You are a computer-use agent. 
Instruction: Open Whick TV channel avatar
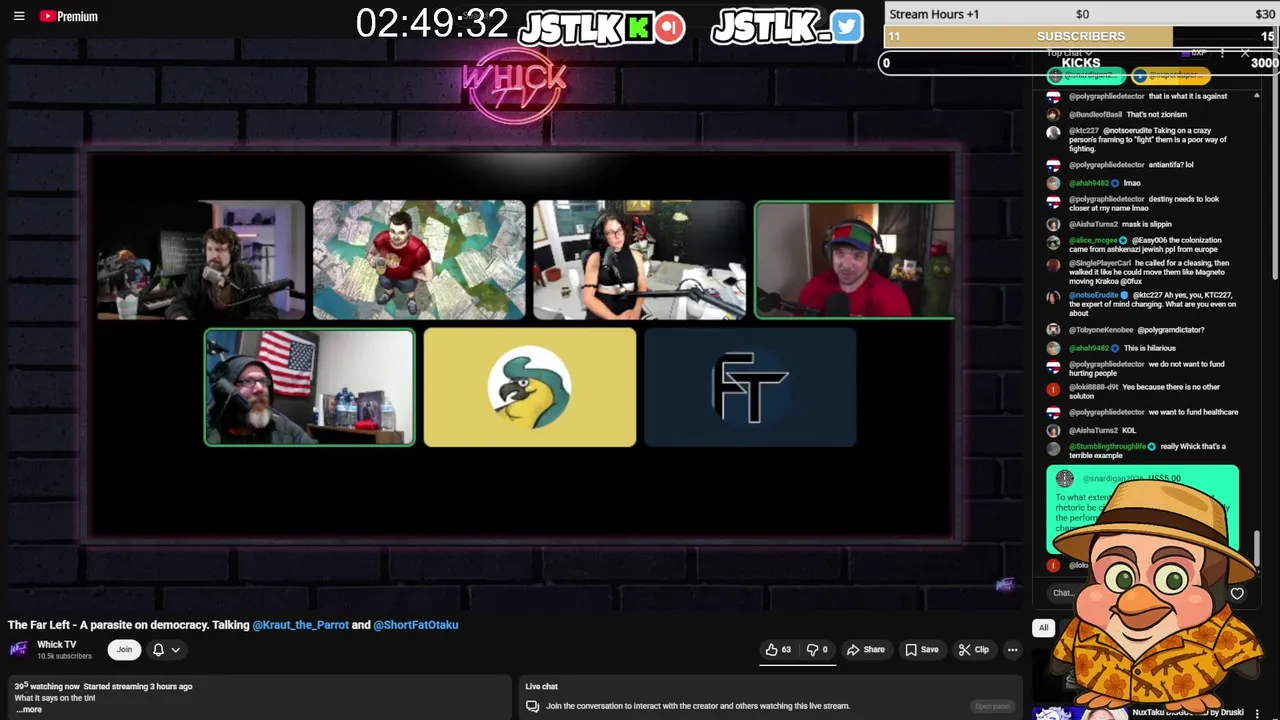(x=19, y=649)
